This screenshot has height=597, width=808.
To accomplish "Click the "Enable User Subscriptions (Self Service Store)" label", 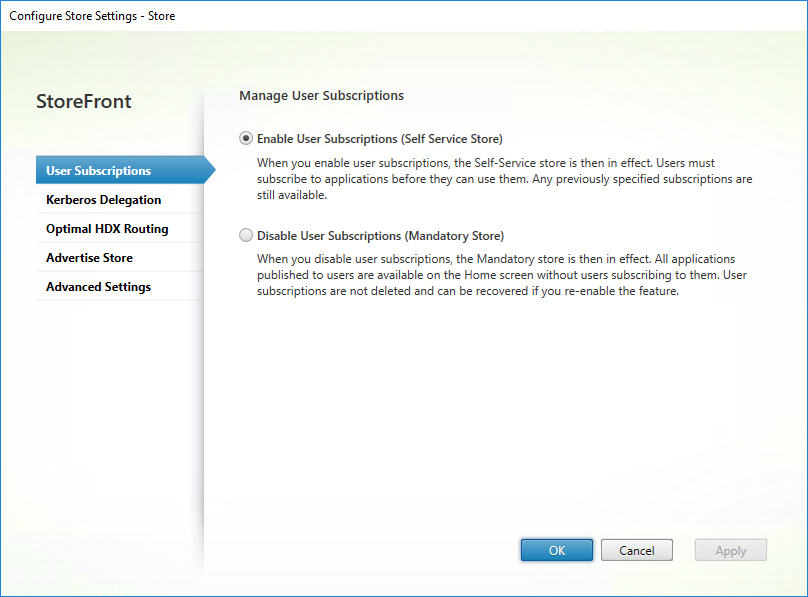I will click(x=379, y=139).
